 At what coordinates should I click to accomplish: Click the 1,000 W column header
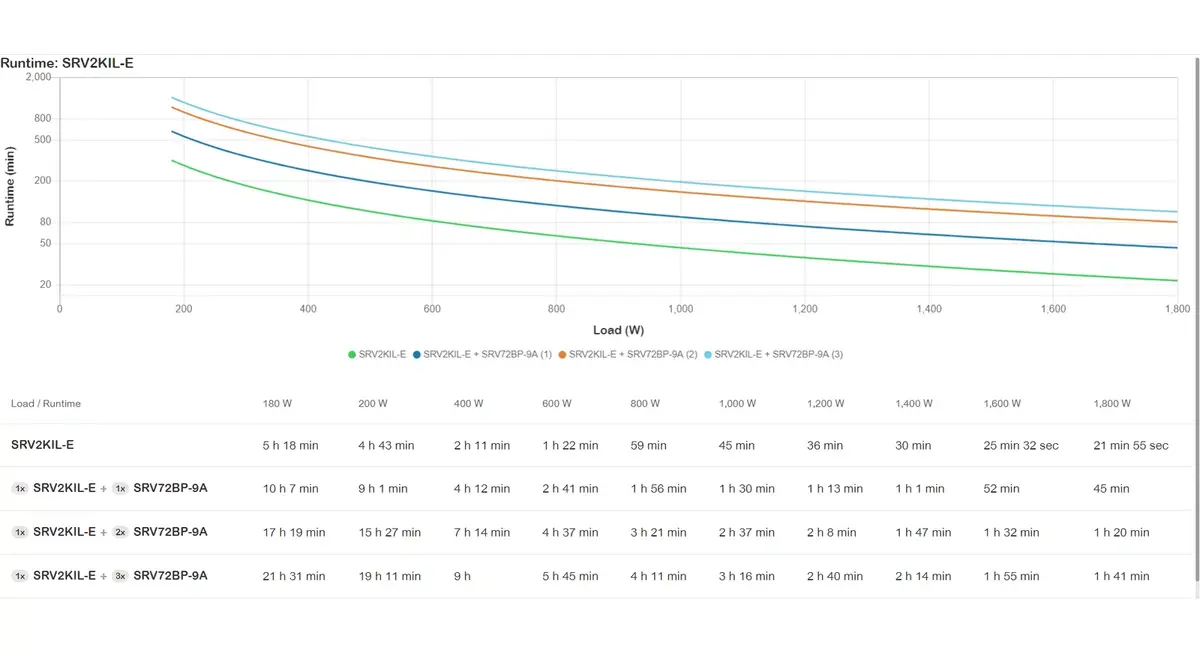click(739, 404)
